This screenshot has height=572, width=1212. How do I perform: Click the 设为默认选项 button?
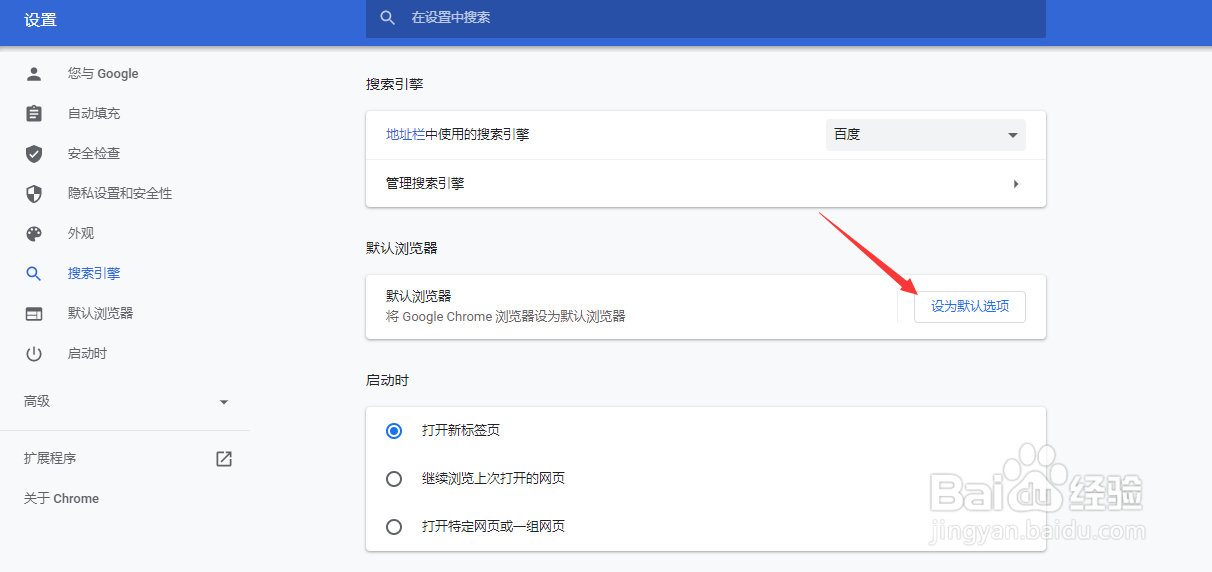coord(970,306)
